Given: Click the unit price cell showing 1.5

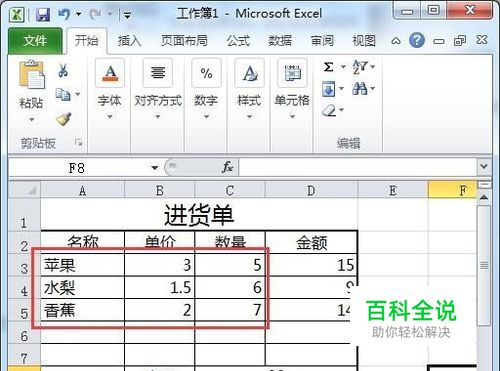Looking at the screenshot, I should pyautogui.click(x=159, y=287).
